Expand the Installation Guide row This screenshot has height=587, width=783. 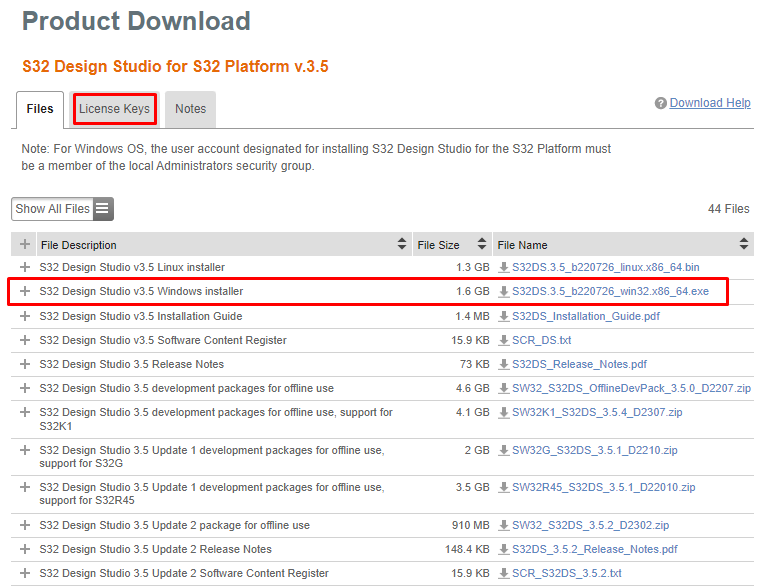[x=25, y=316]
